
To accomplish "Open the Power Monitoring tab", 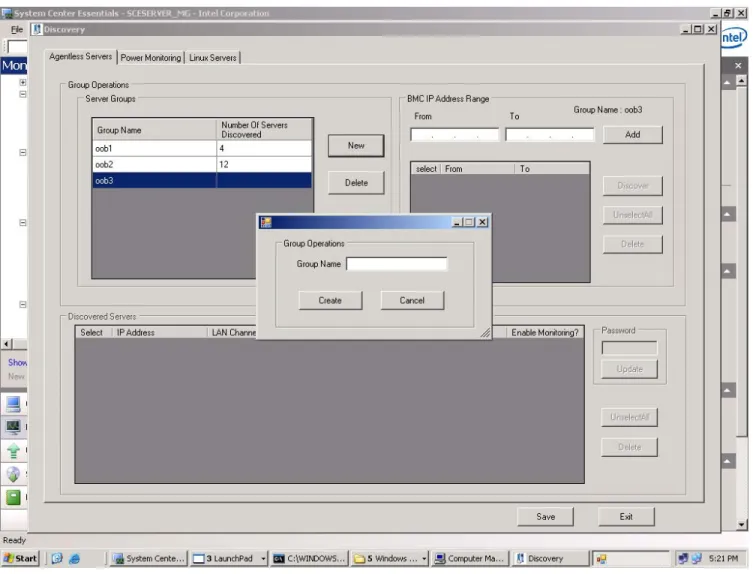I will pos(151,58).
